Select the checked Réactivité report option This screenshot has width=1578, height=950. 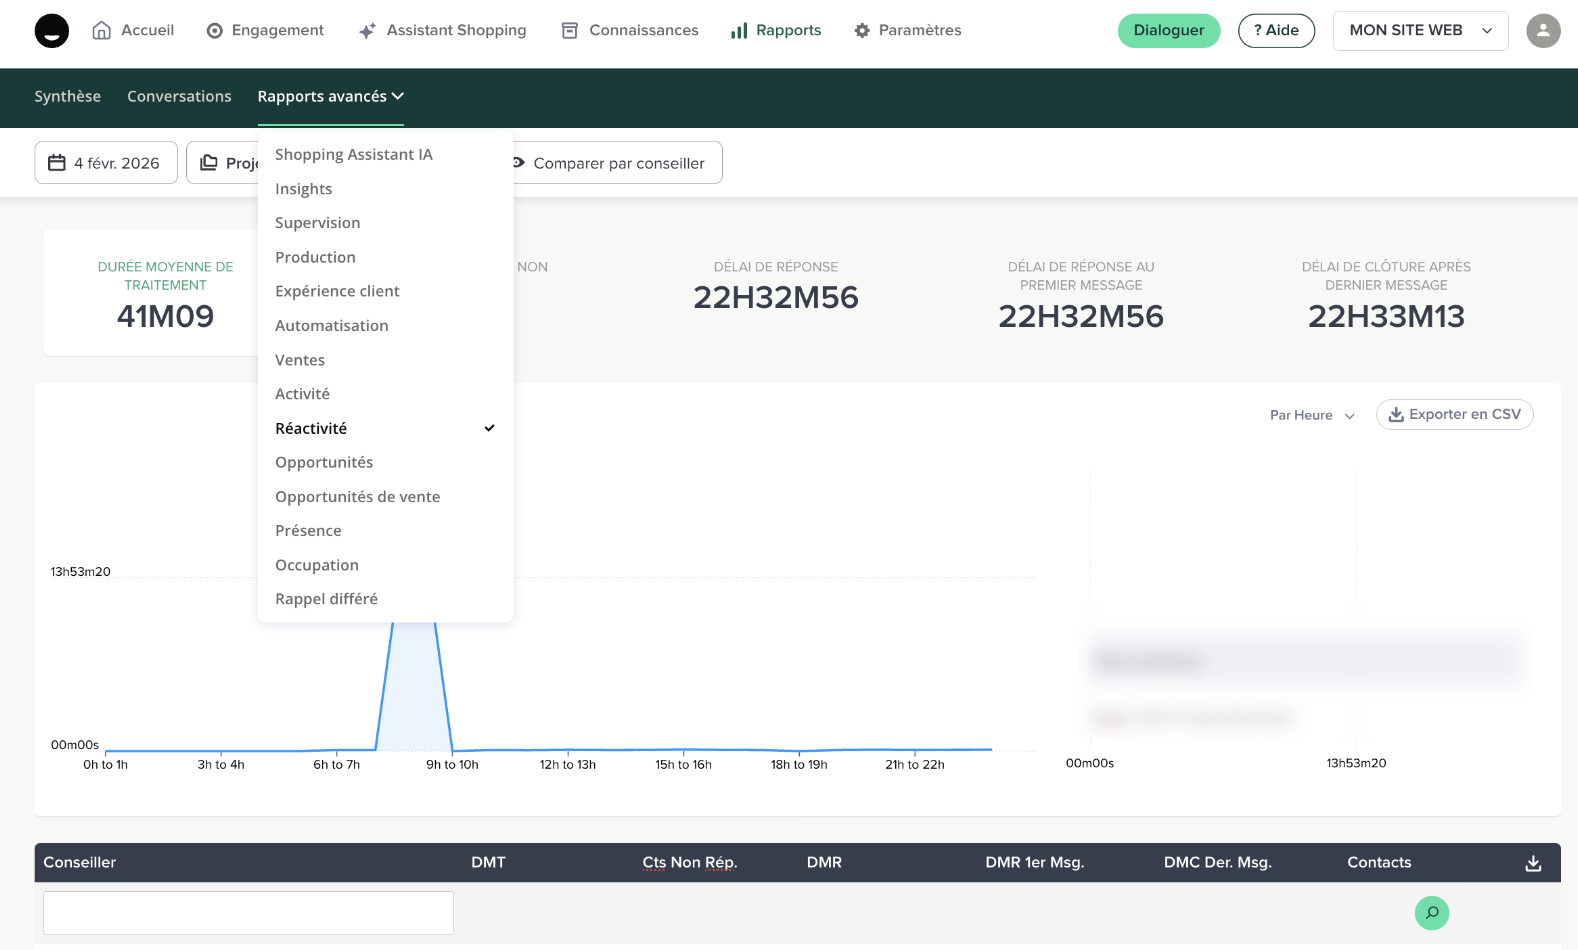pos(311,428)
